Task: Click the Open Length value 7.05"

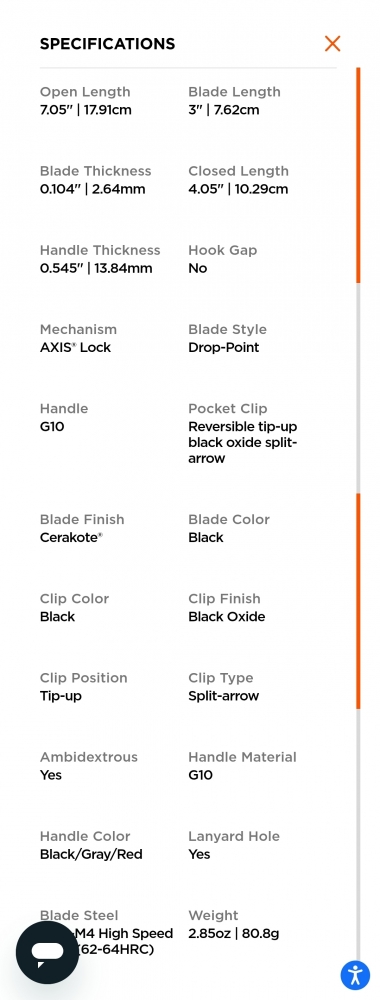Action: point(85,110)
